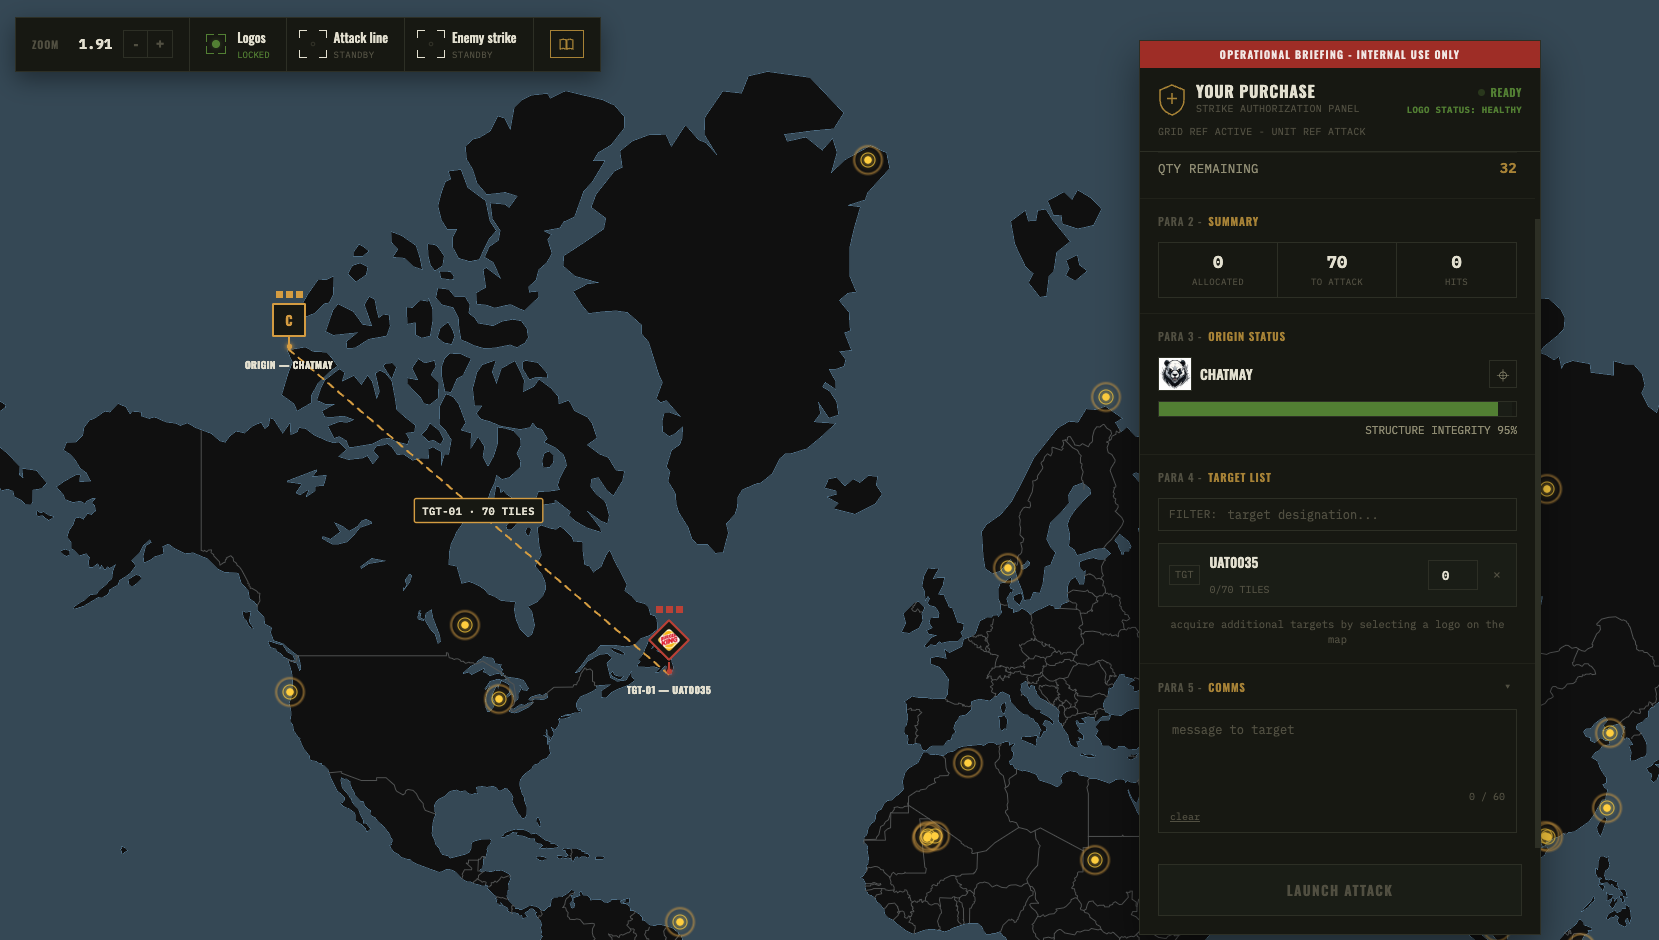
Task: Open the briefing book icon
Action: point(566,44)
